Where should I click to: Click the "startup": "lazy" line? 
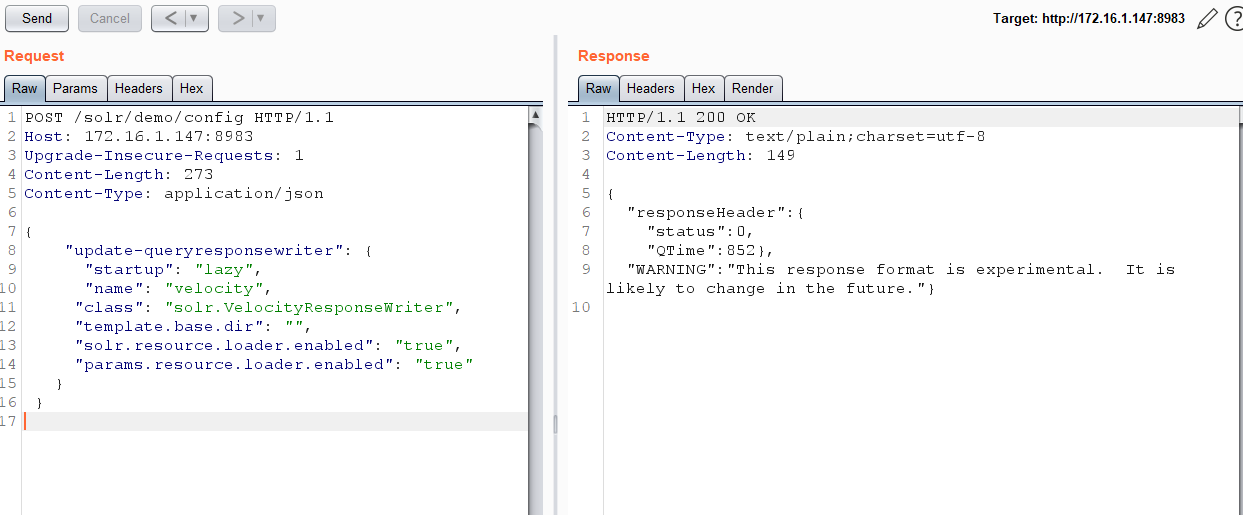click(174, 269)
